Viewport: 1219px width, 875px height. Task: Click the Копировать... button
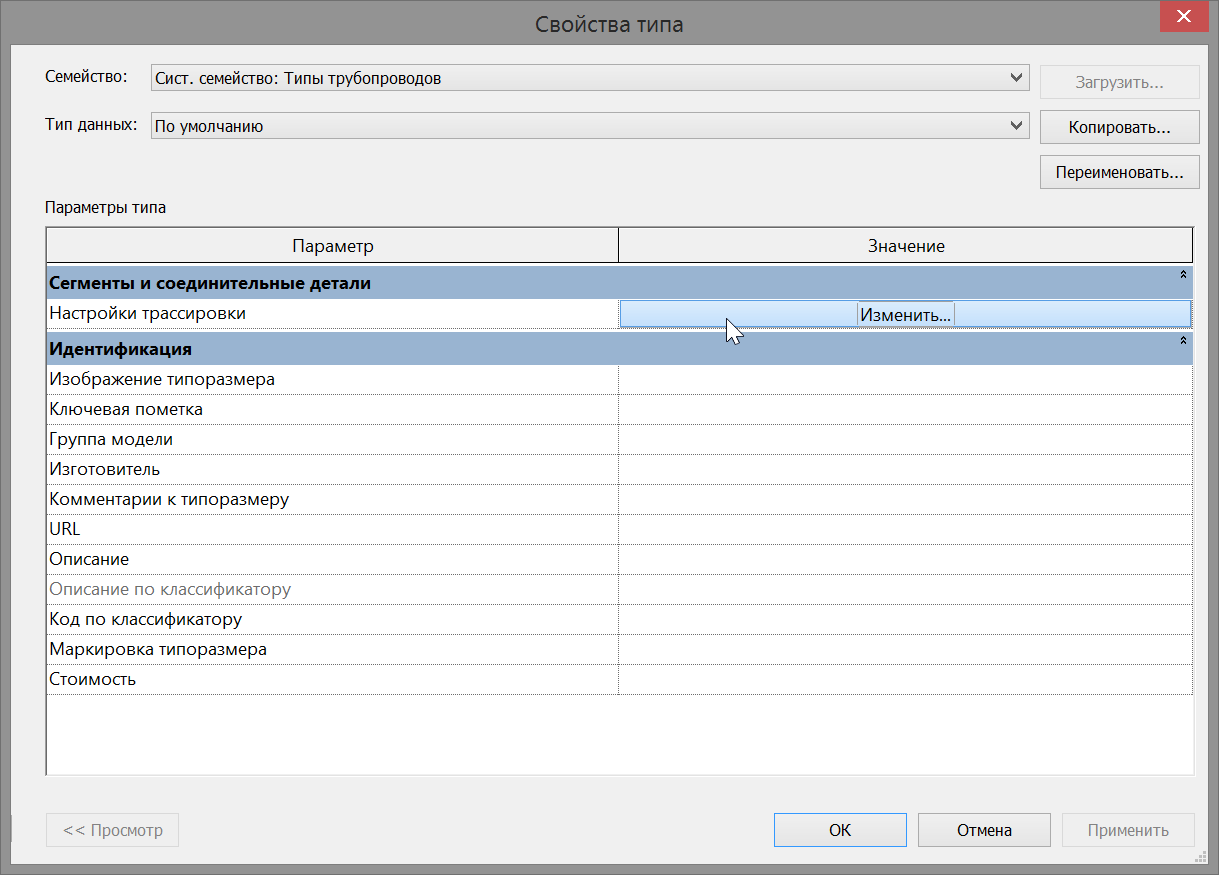click(x=1119, y=127)
